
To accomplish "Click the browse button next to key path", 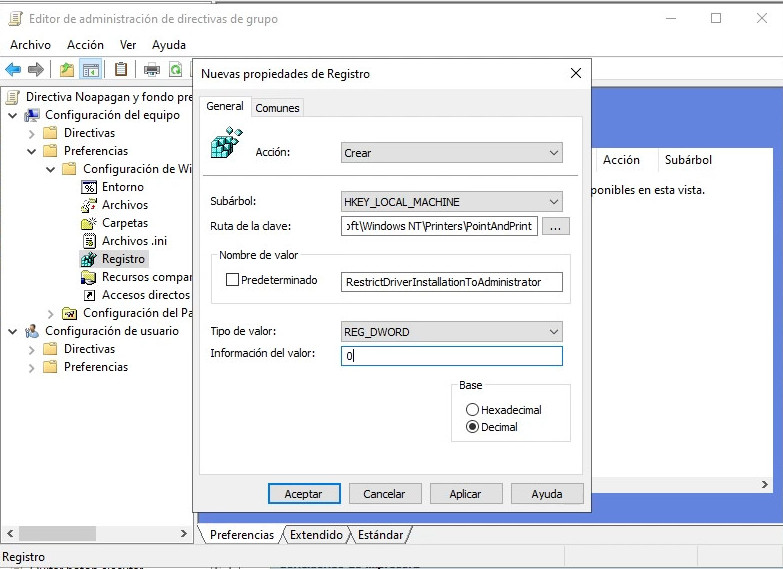I will click(x=555, y=227).
